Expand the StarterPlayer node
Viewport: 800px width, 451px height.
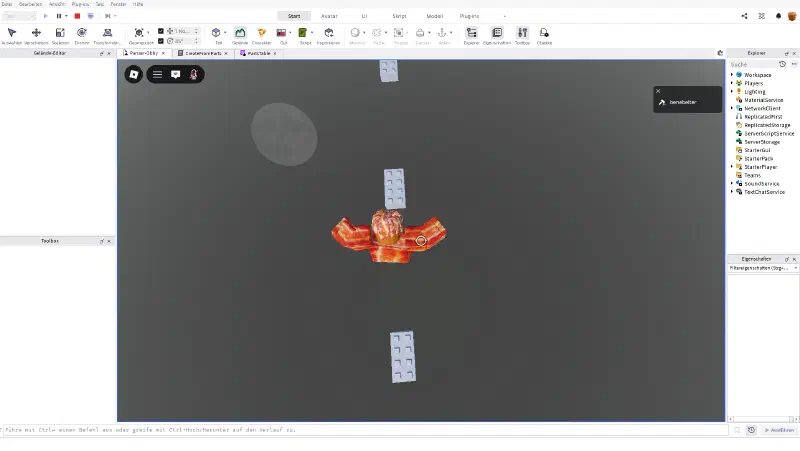[x=732, y=167]
